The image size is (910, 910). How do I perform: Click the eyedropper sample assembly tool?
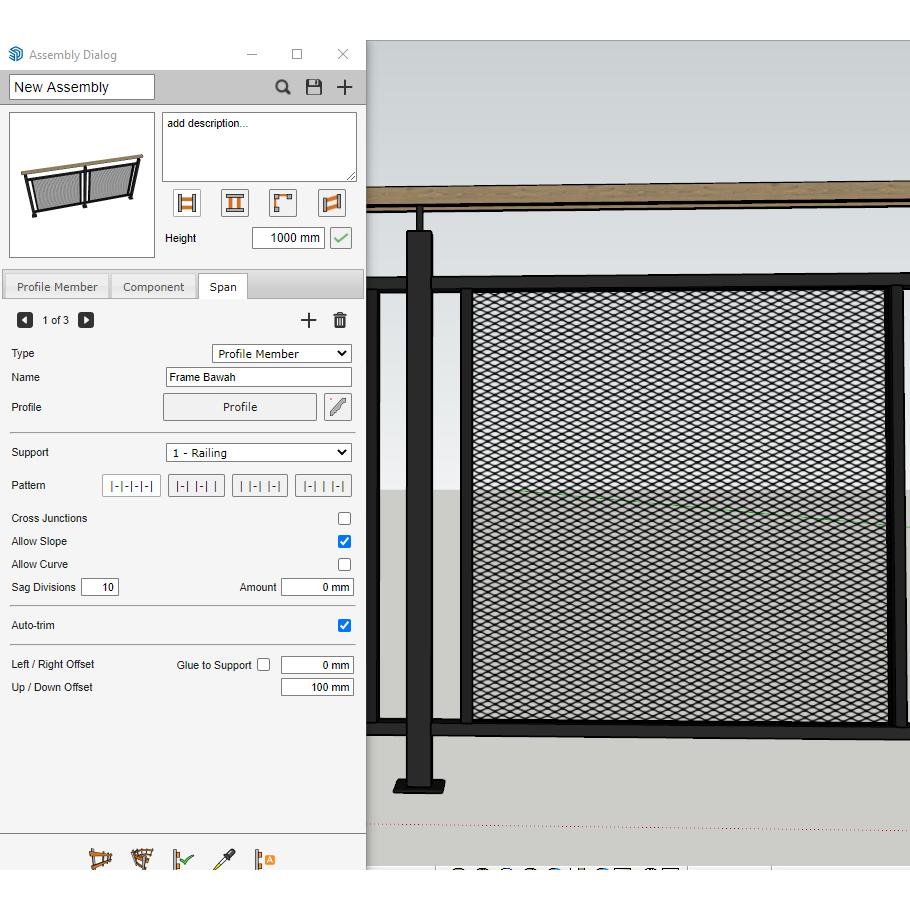(x=223, y=858)
